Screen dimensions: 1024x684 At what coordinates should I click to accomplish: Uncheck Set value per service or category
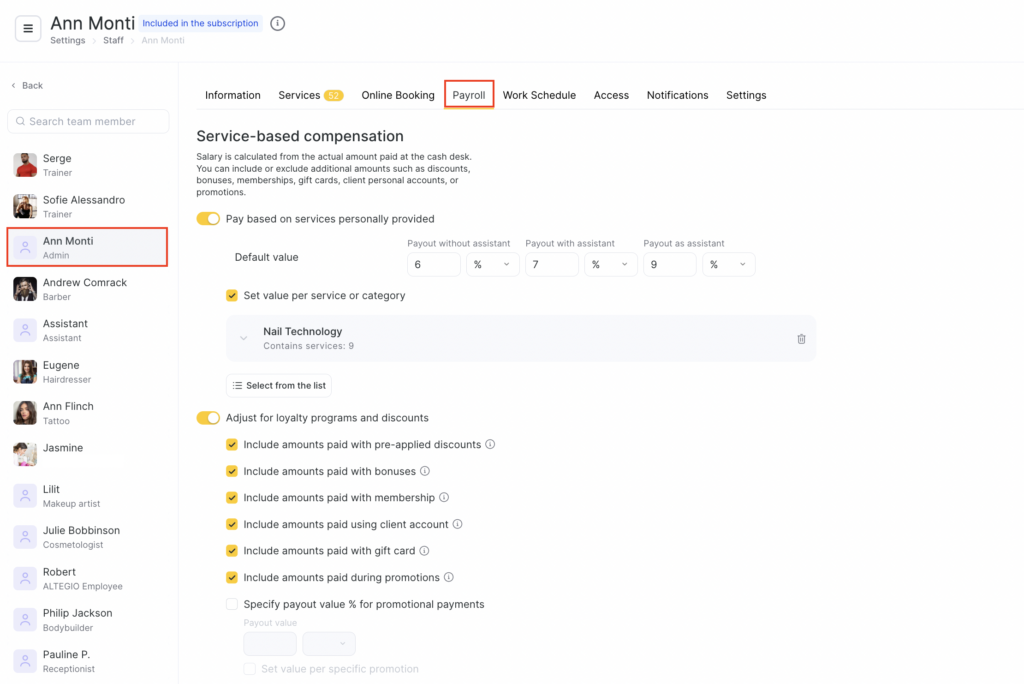[x=232, y=296]
